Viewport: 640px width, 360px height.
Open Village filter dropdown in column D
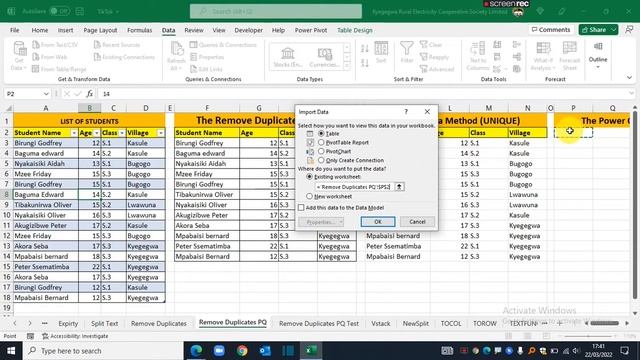161,133
